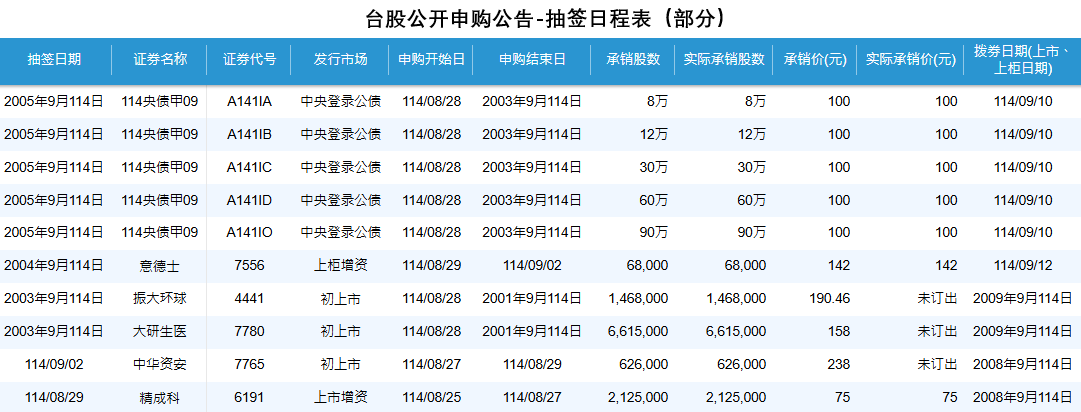Click start date 114/08/27 in 中华资安 row
Image resolution: width=1081 pixels, height=412 pixels.
tap(432, 364)
